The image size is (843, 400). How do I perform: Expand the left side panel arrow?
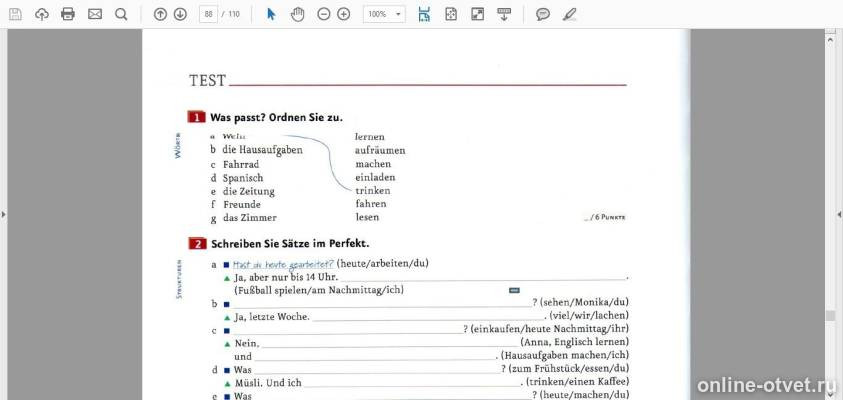[3, 215]
